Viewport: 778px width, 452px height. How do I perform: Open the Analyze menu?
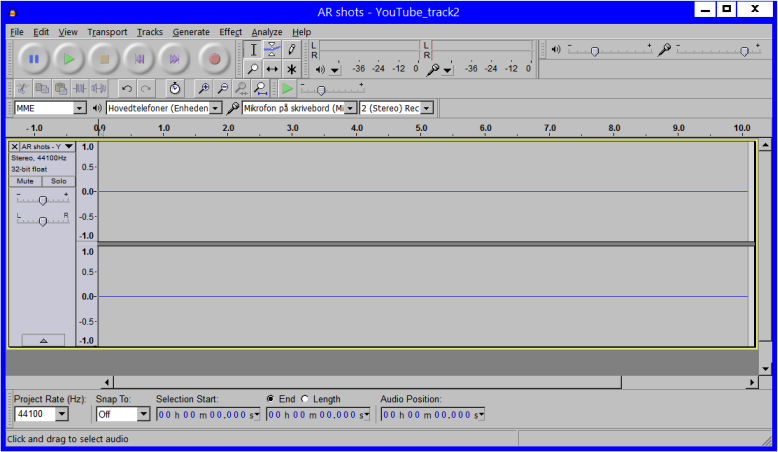(267, 32)
